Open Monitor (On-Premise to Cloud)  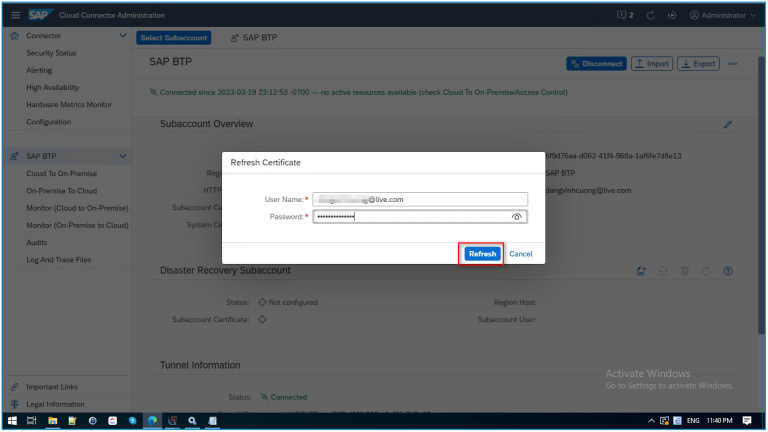[77, 225]
